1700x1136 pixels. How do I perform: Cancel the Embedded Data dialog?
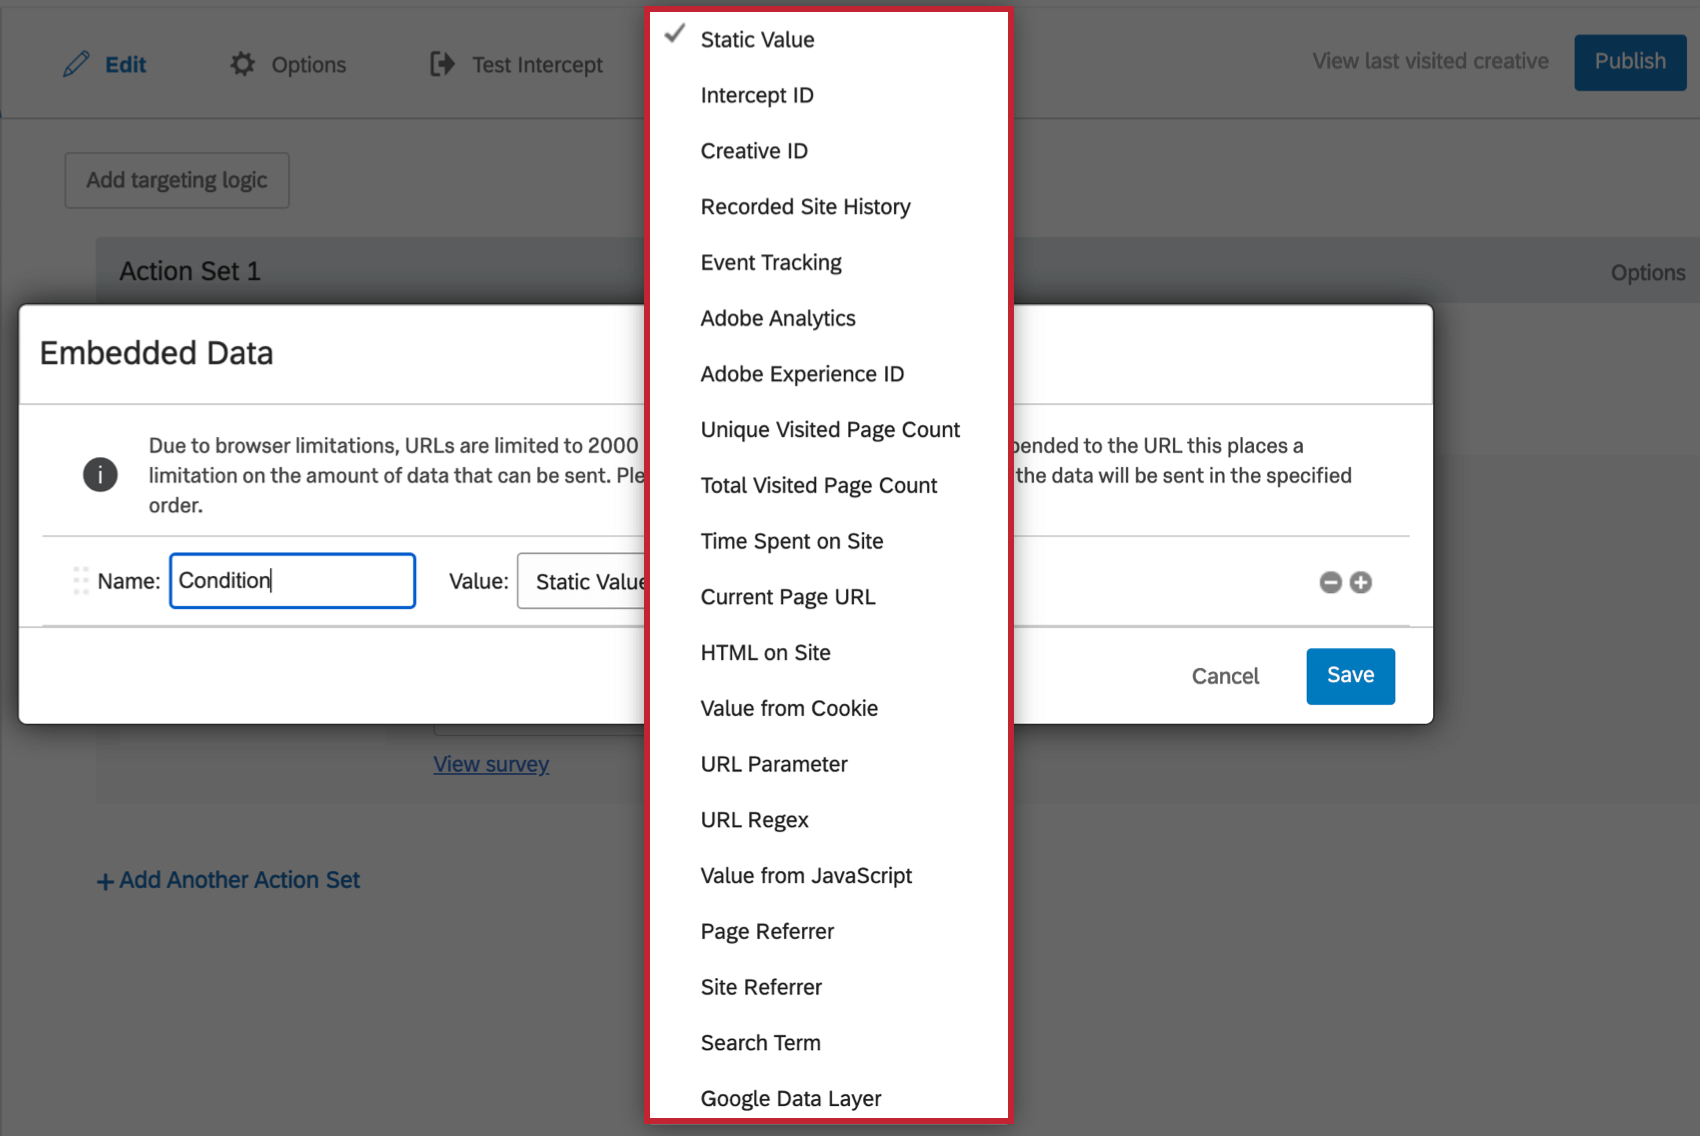tap(1225, 676)
